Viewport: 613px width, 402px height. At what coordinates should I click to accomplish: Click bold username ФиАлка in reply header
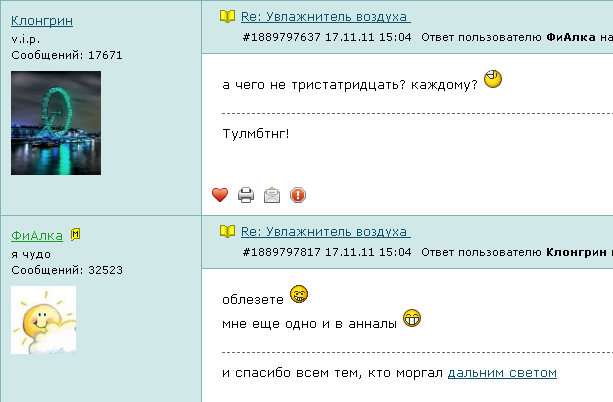pyautogui.click(x=571, y=37)
